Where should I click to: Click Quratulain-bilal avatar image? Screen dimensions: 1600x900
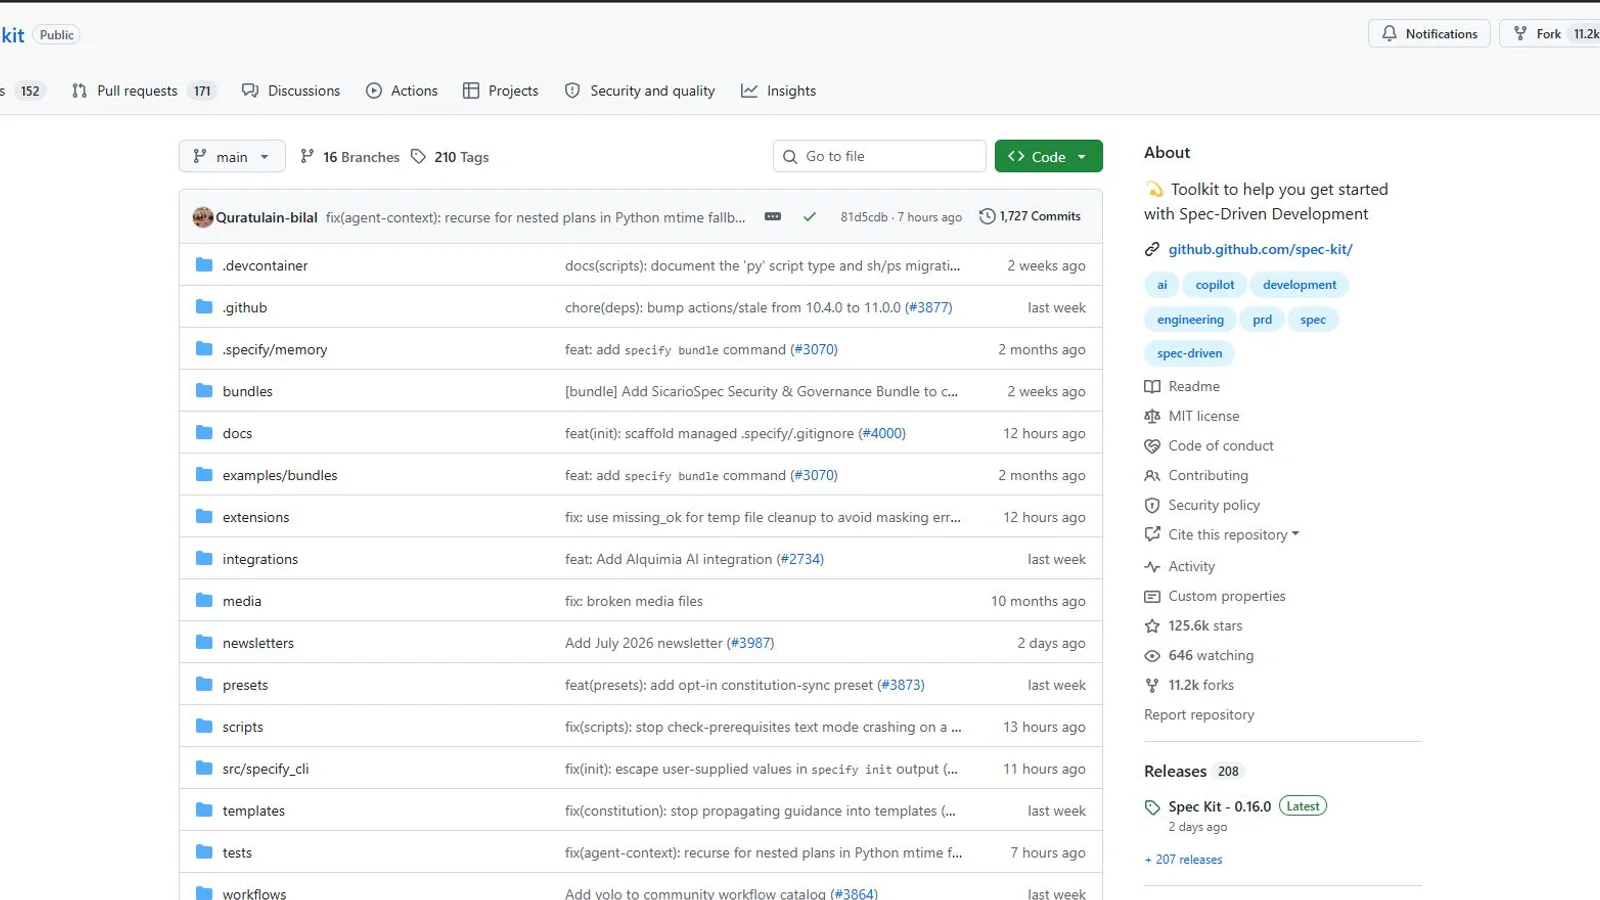click(x=203, y=217)
